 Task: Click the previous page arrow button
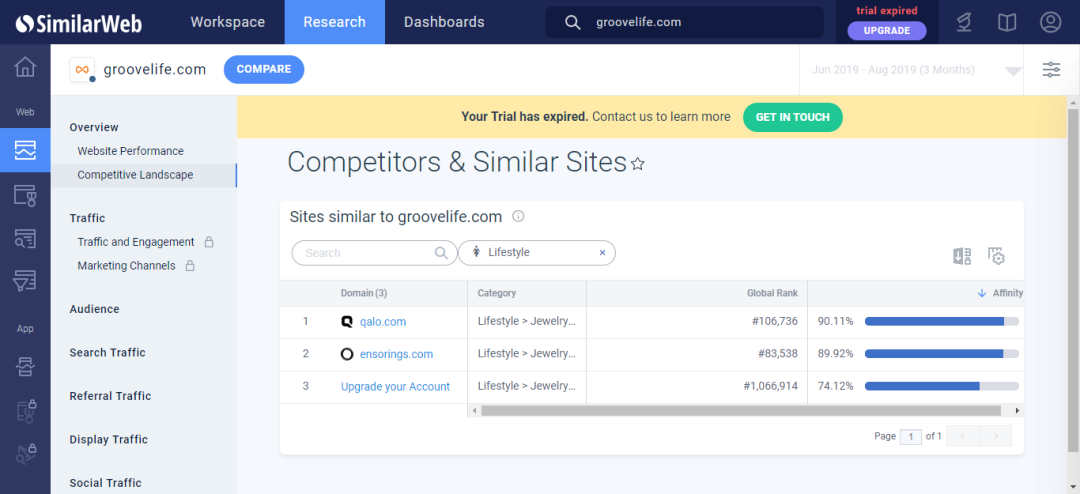click(x=962, y=436)
